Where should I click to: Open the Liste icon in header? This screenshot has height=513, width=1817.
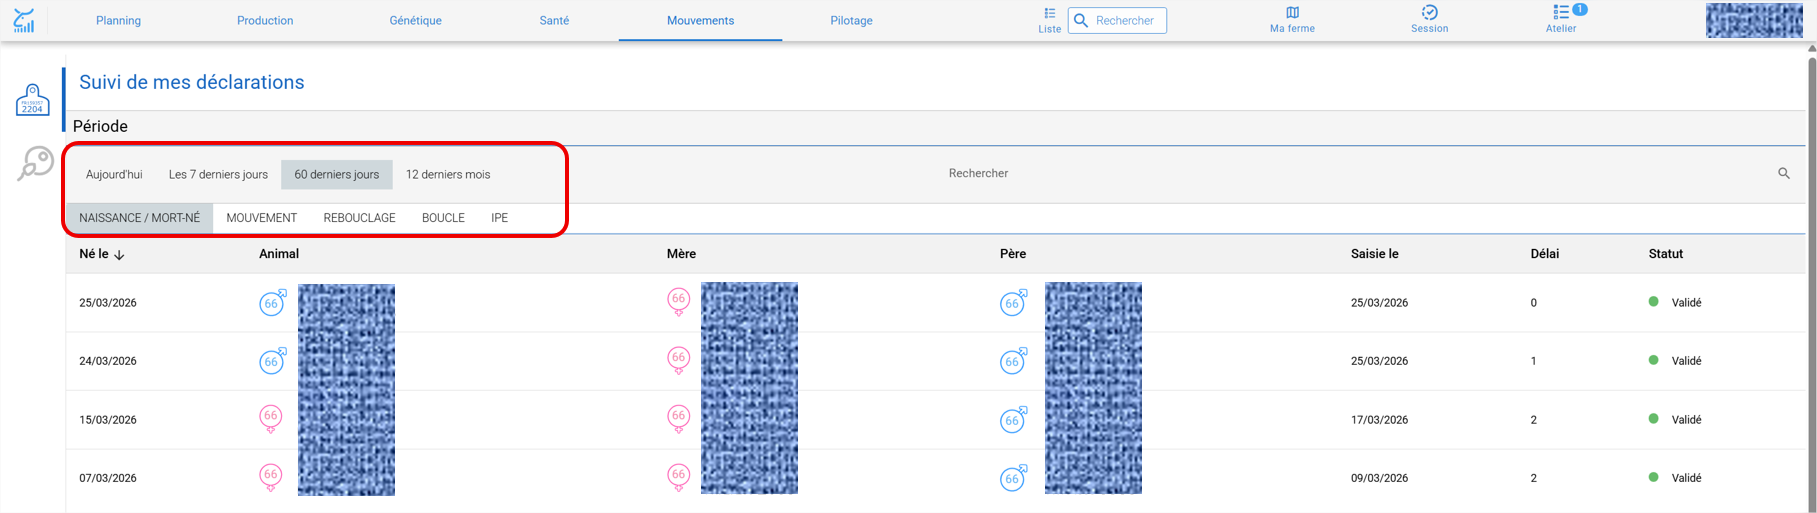point(1049,13)
